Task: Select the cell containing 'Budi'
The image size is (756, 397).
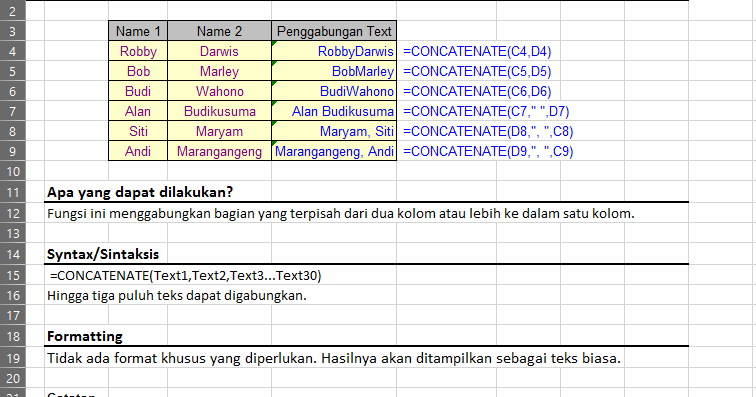Action: [x=138, y=91]
